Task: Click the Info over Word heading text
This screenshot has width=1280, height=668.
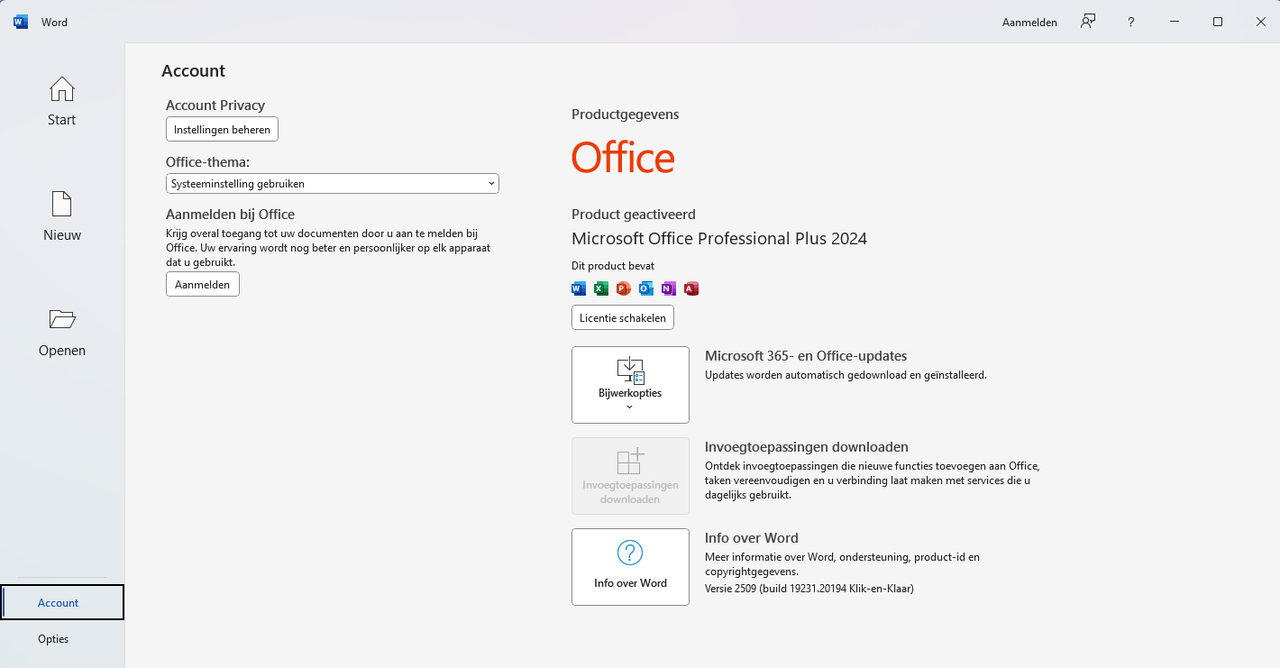Action: [x=751, y=538]
